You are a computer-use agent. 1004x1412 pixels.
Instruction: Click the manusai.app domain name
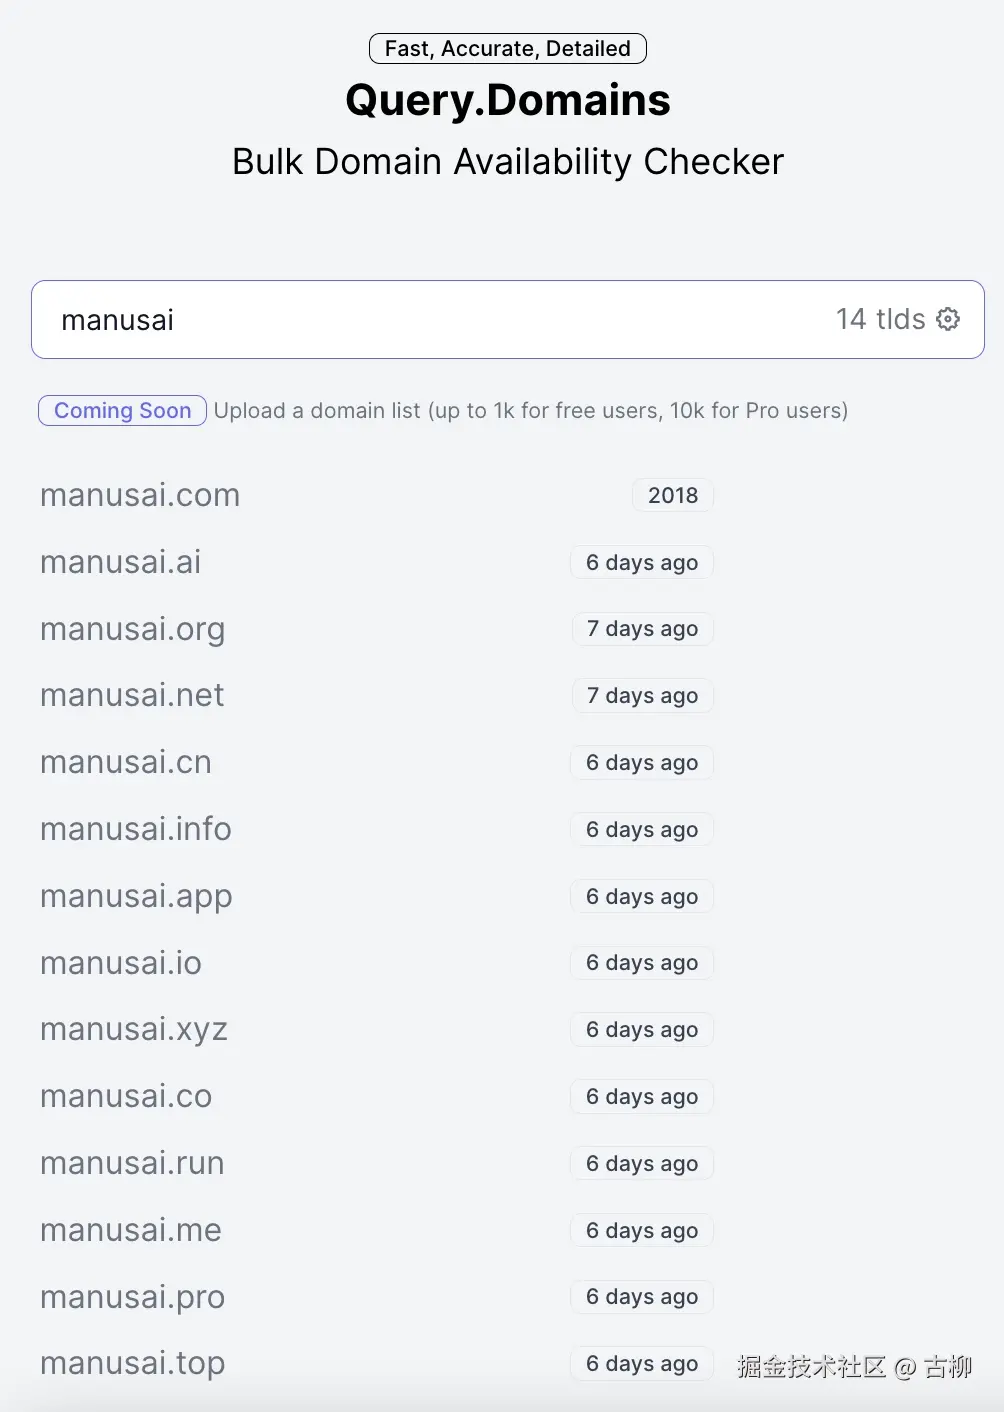click(x=136, y=896)
